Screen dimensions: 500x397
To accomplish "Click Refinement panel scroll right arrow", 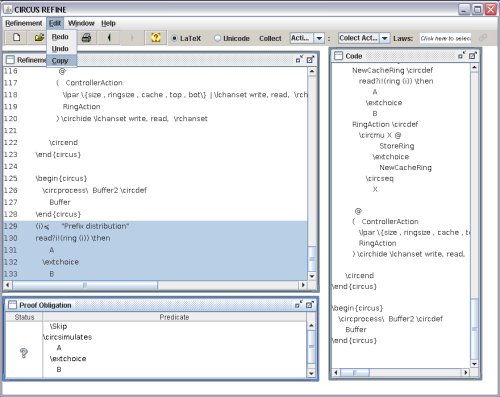I will tap(303, 285).
